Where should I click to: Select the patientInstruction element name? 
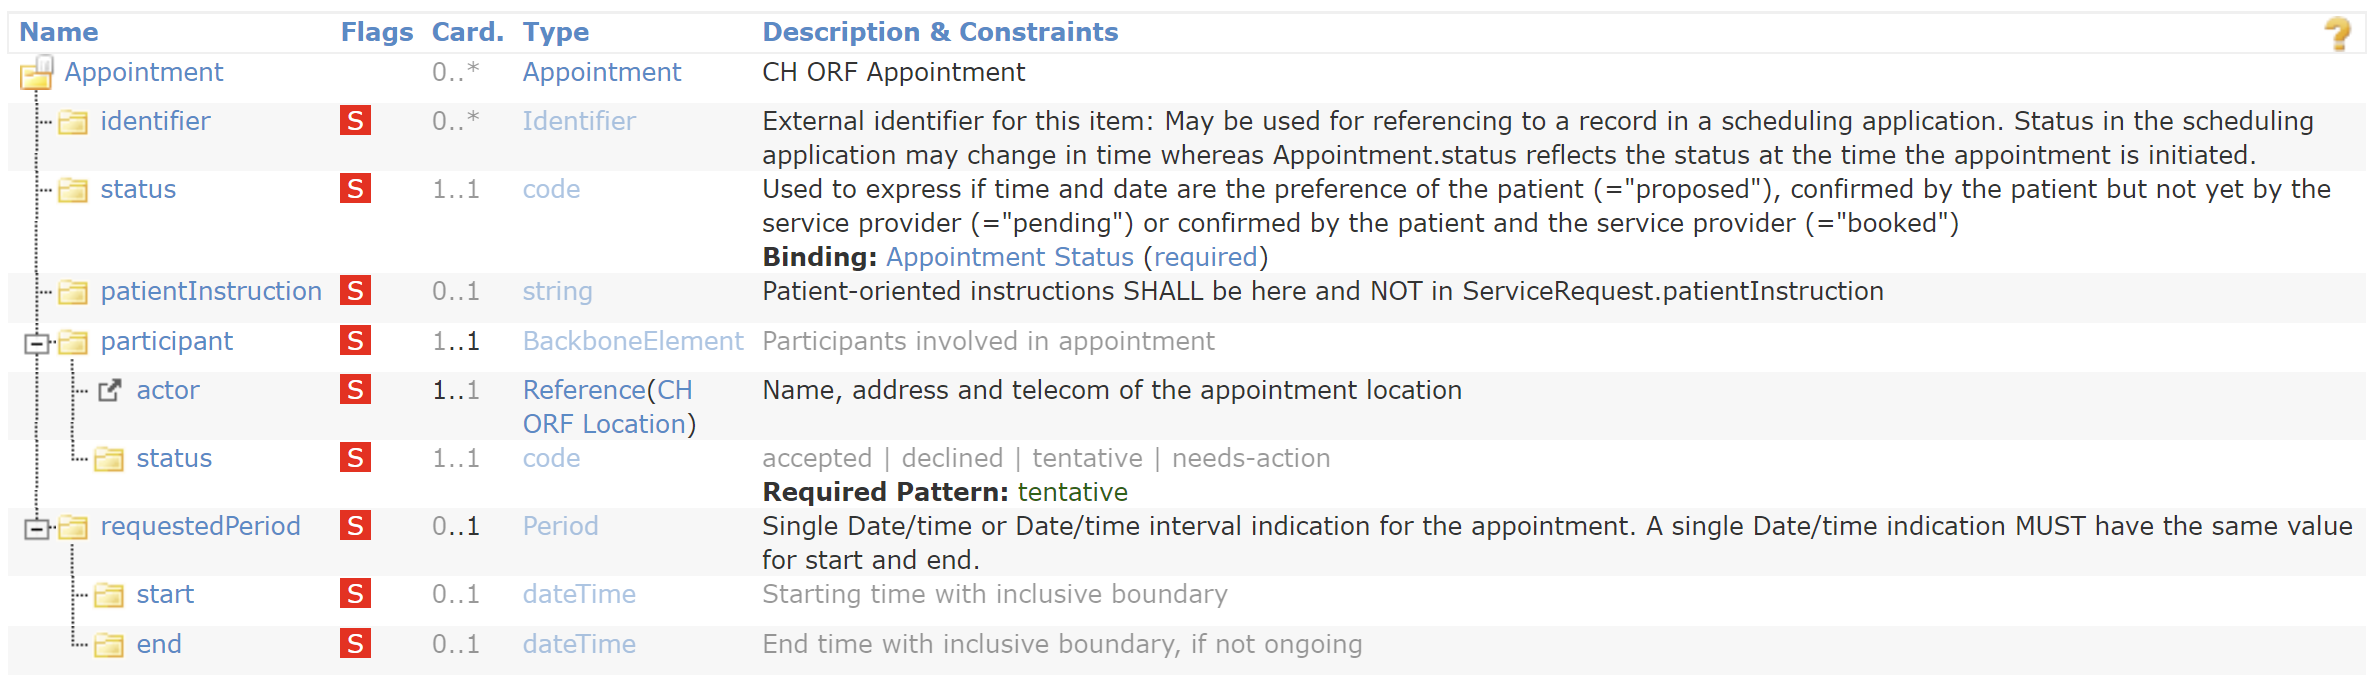pos(211,291)
